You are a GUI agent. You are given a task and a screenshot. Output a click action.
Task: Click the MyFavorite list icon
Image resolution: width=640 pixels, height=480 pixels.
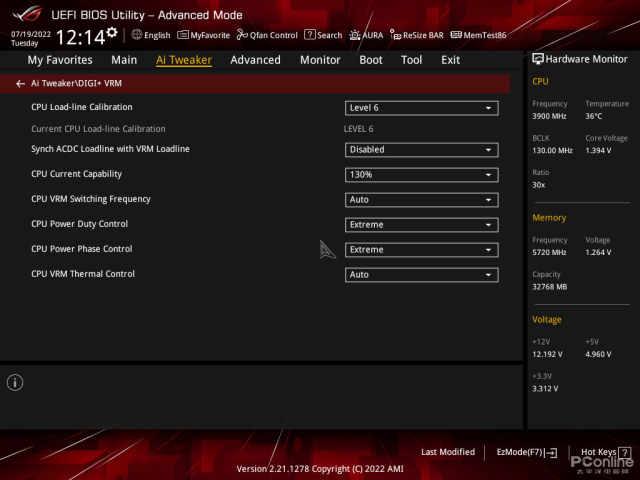coord(183,35)
